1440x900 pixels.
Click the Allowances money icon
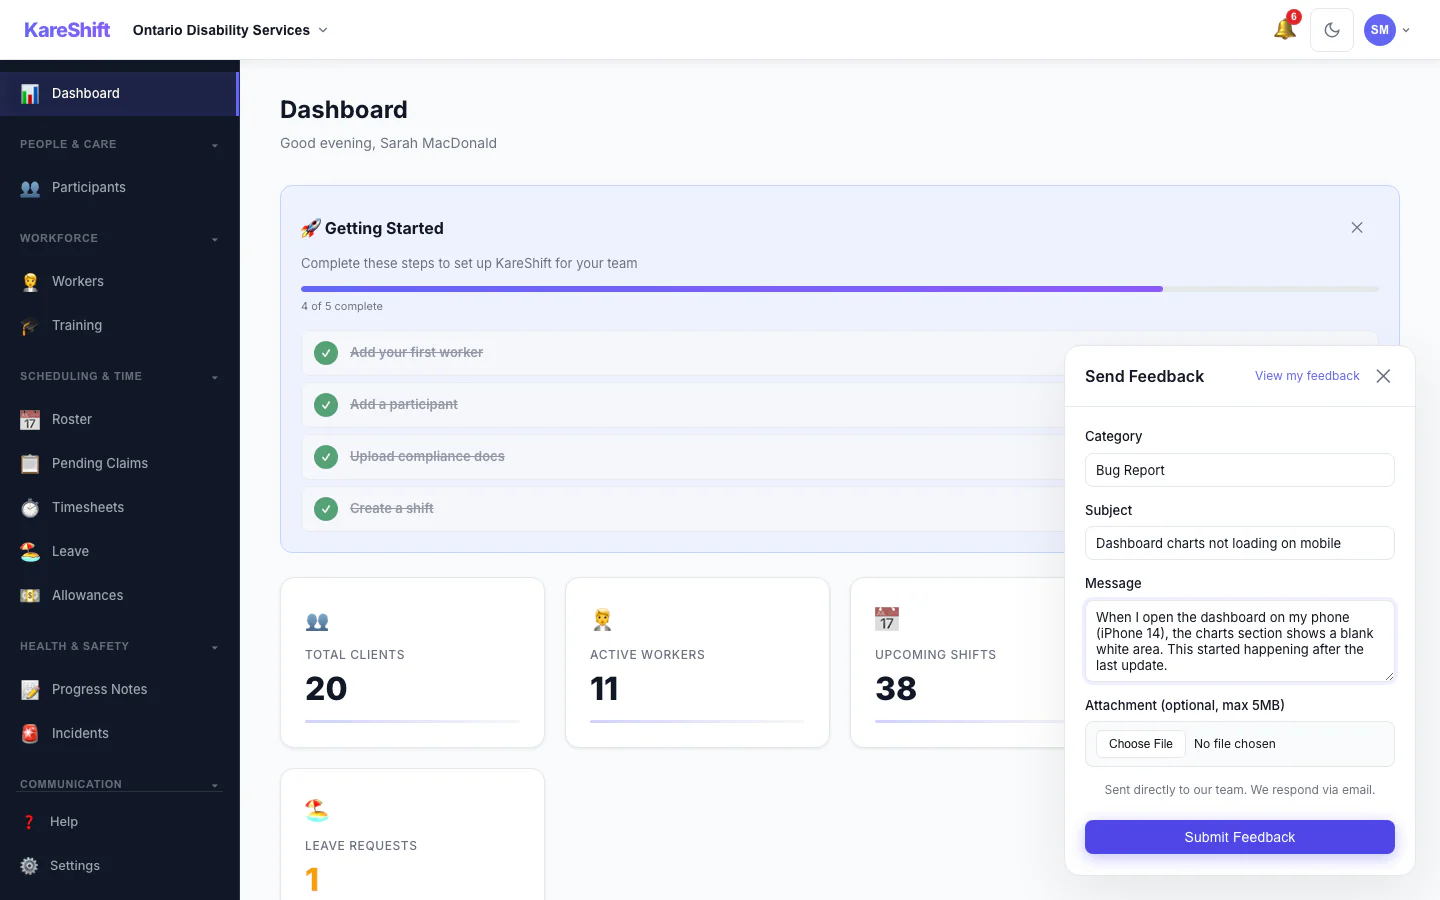click(x=30, y=596)
